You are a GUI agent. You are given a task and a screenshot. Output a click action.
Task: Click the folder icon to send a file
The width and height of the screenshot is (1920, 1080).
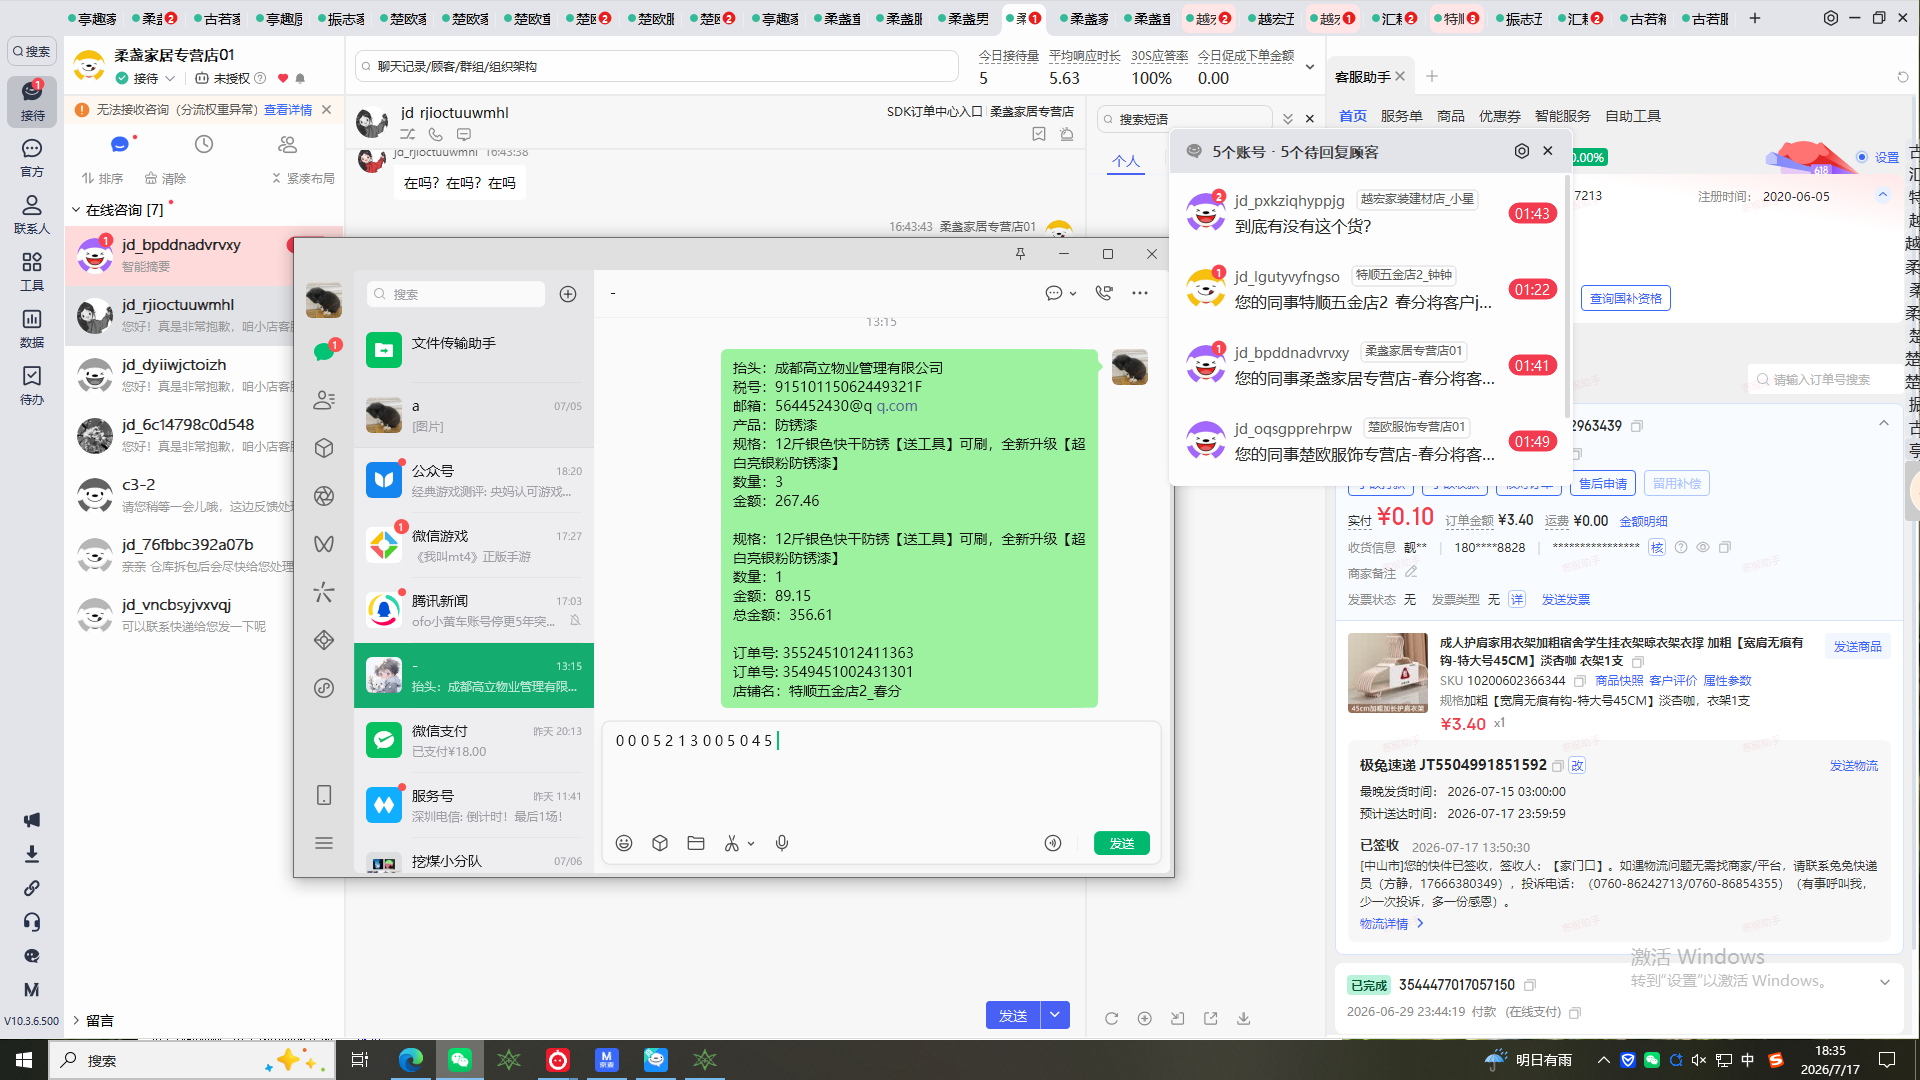[x=696, y=843]
